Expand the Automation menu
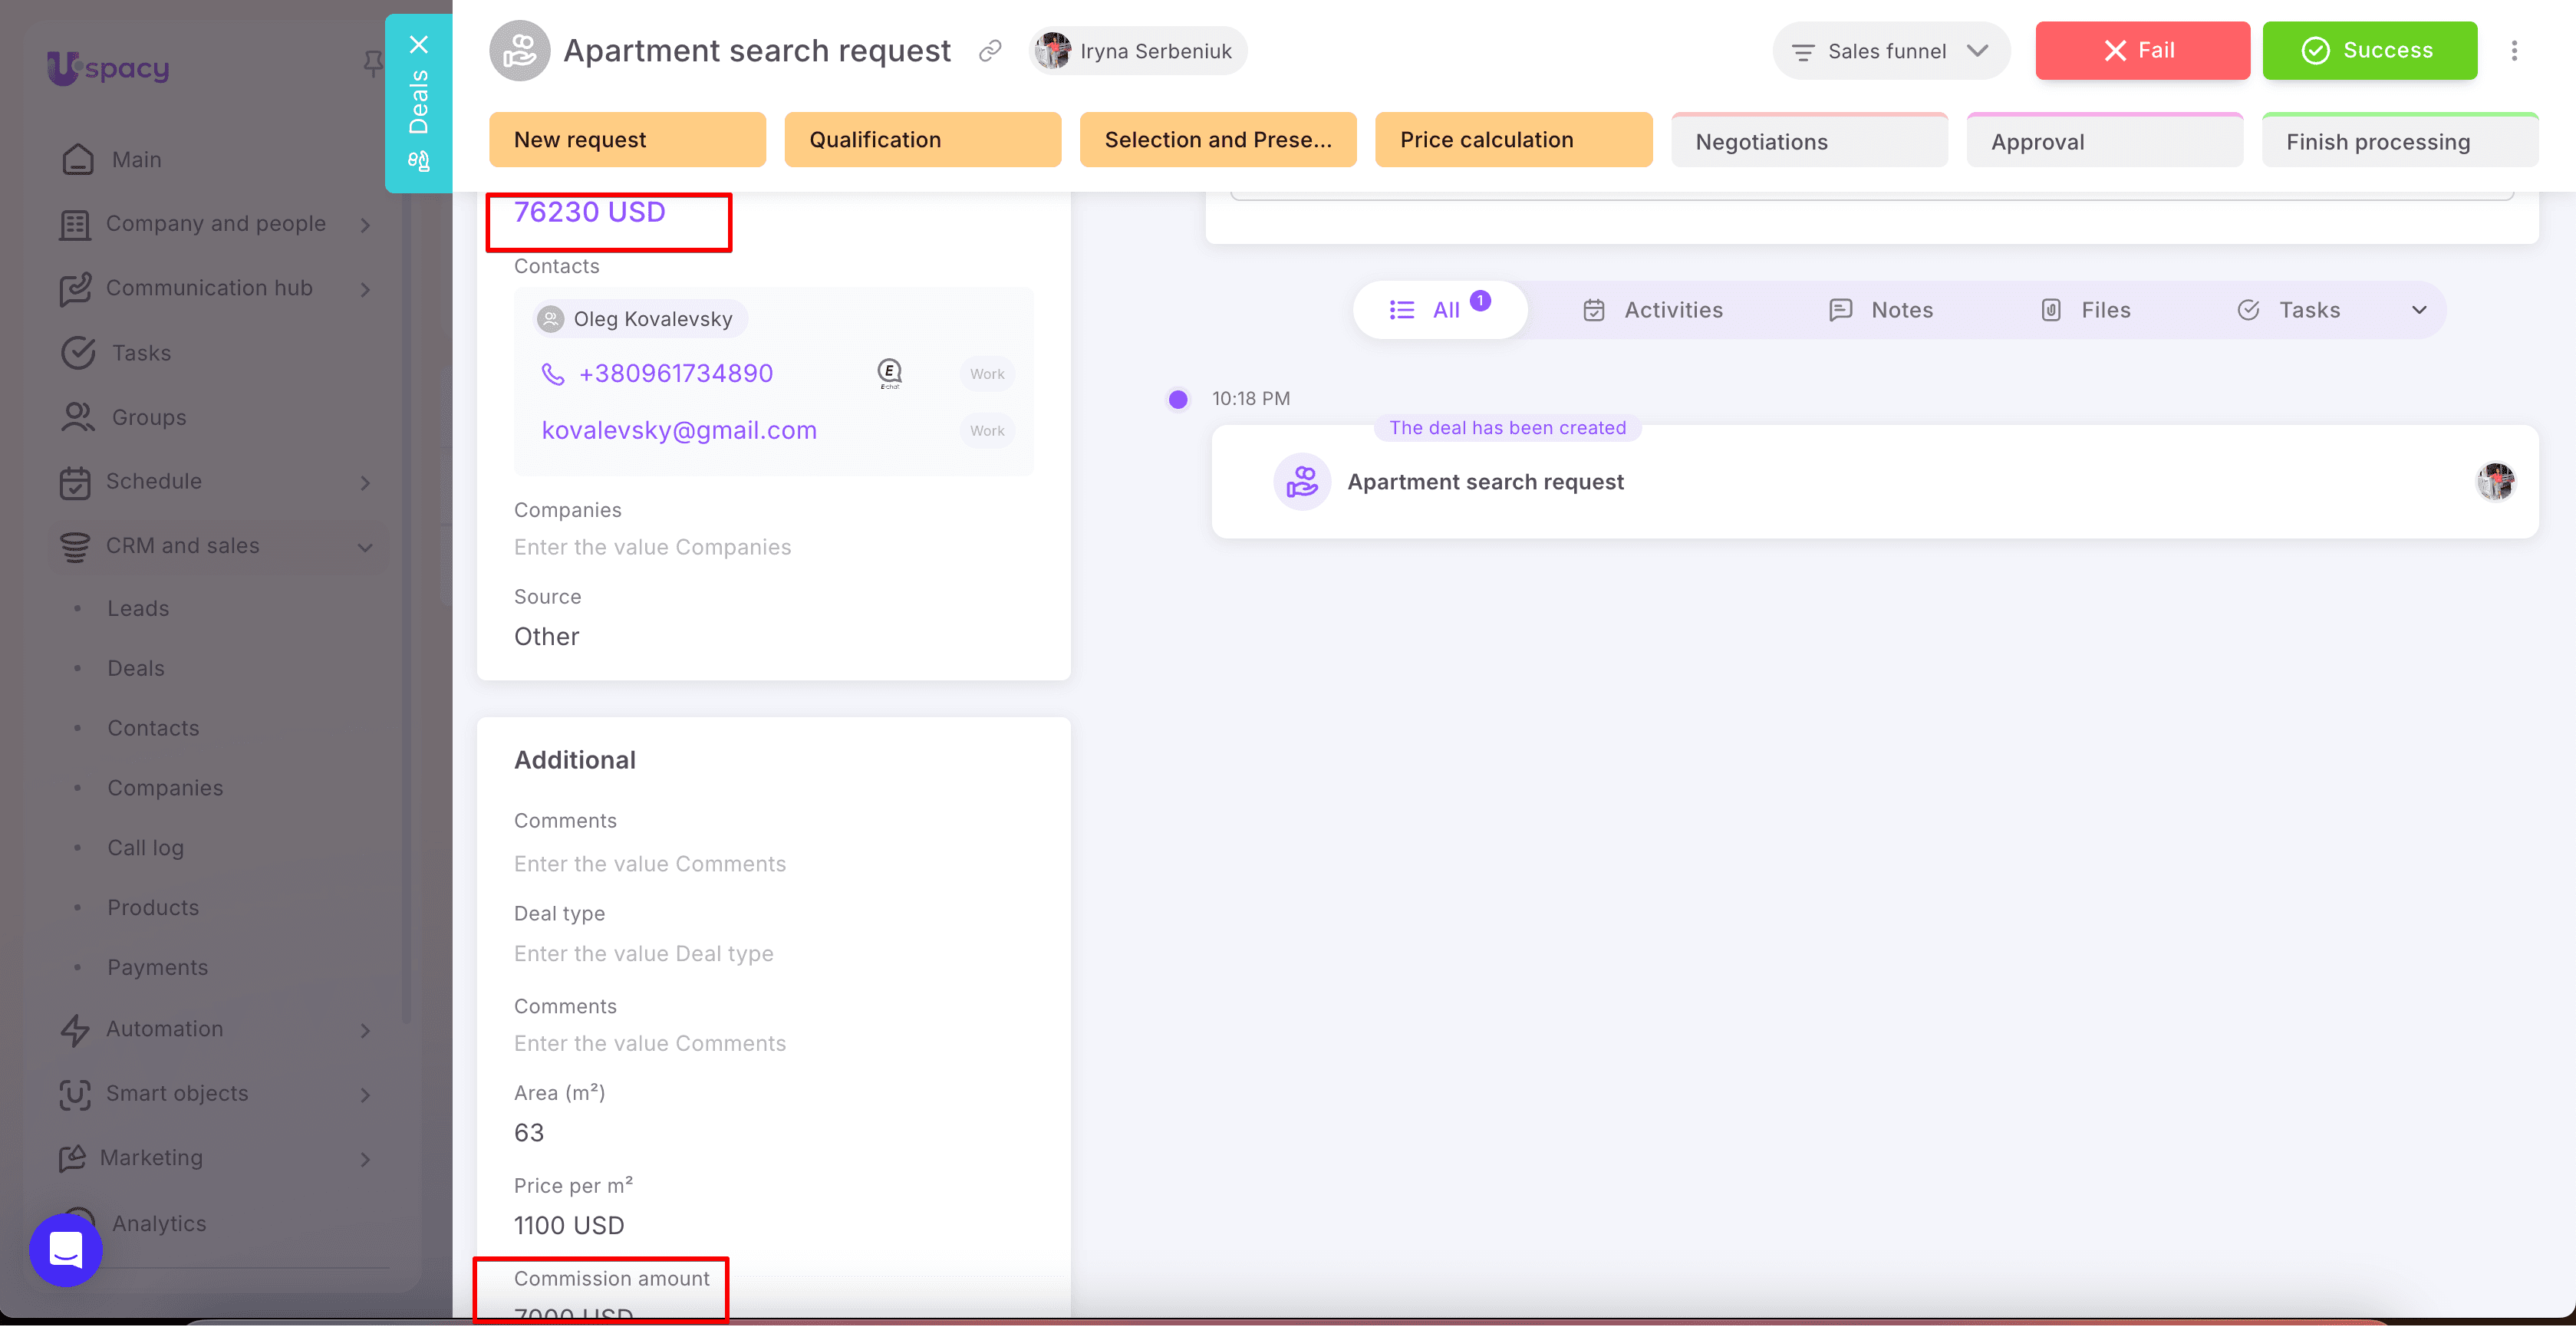The height and width of the screenshot is (1327, 2576). click(x=215, y=1029)
